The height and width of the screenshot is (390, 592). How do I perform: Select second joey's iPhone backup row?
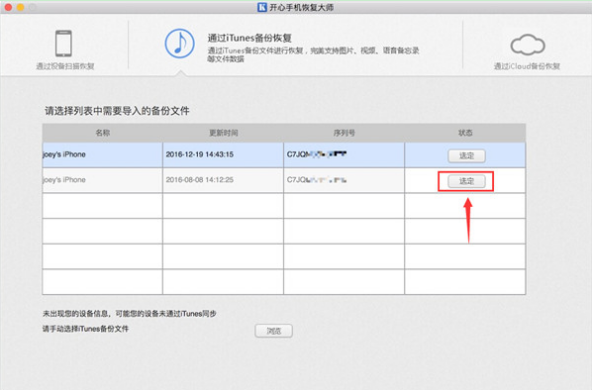(284, 180)
